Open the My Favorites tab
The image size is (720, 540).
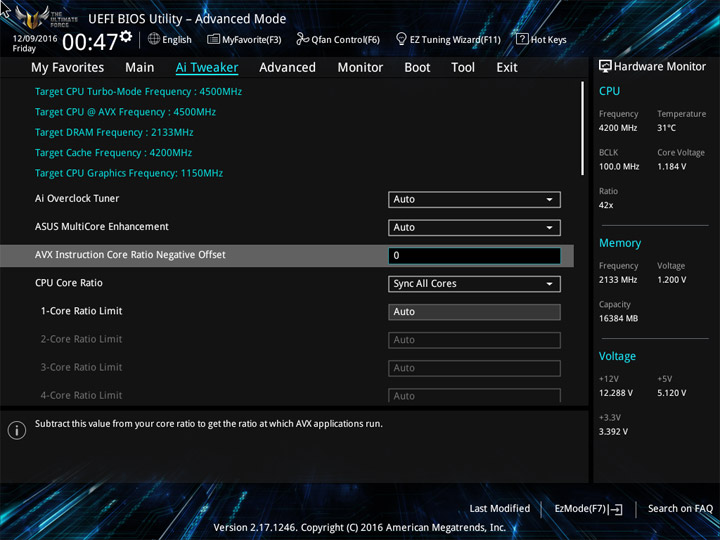click(68, 68)
